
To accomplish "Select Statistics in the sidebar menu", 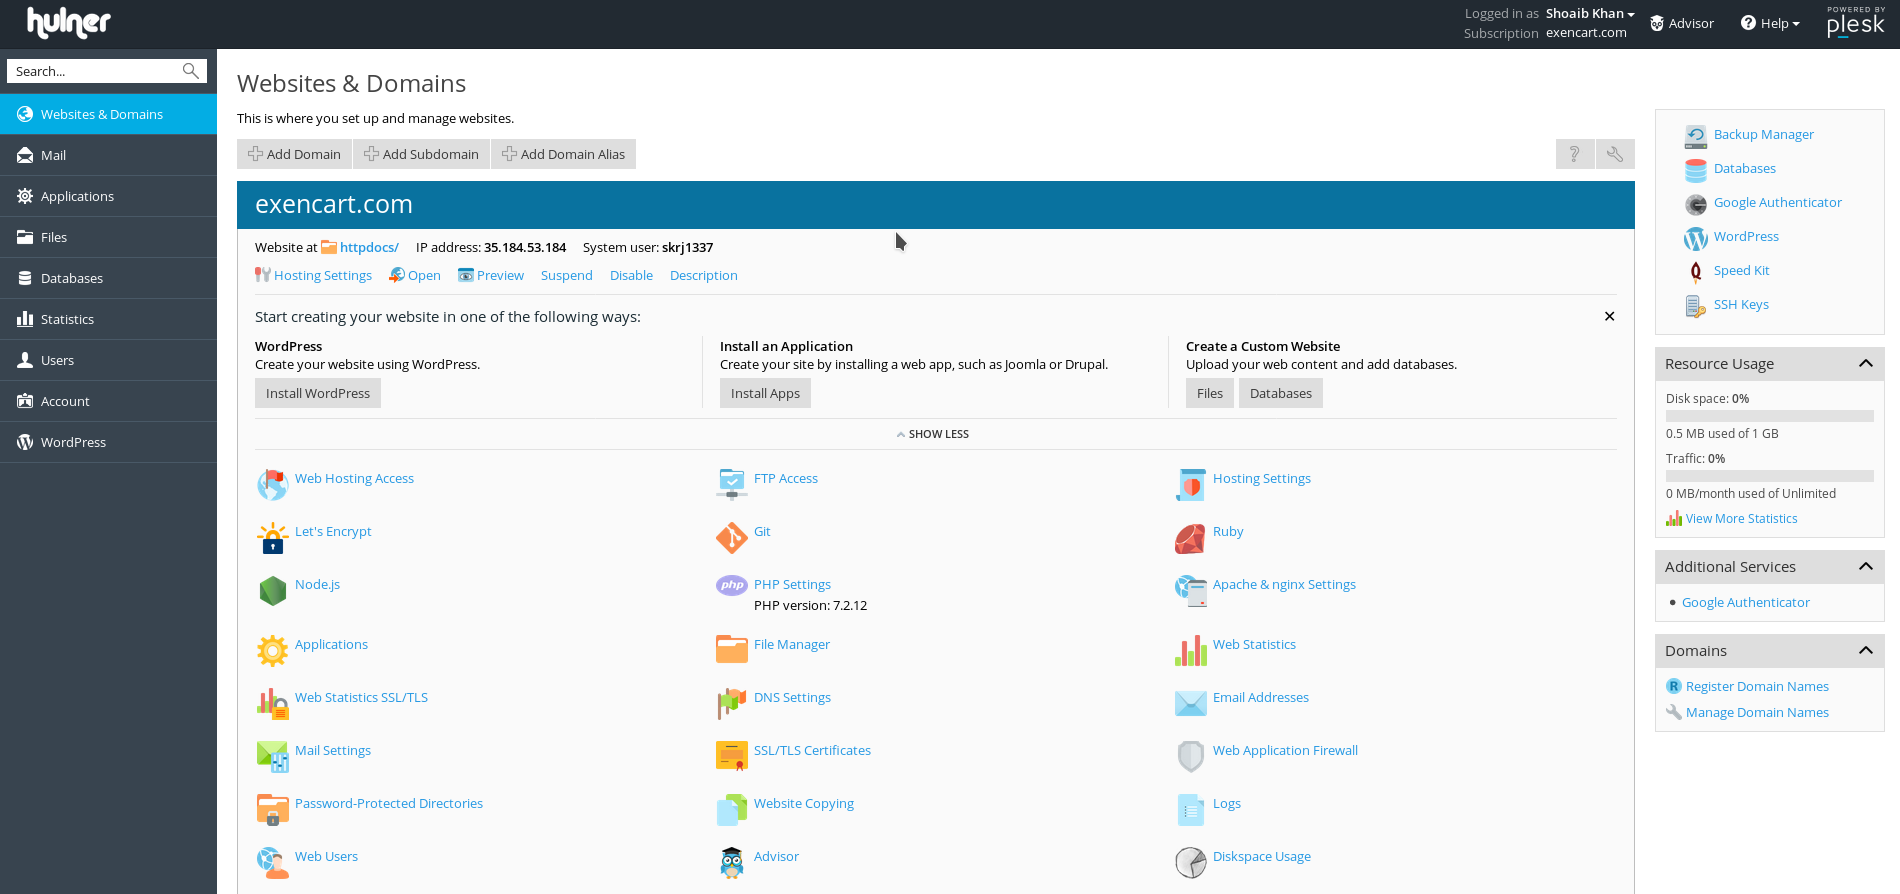I will point(67,319).
